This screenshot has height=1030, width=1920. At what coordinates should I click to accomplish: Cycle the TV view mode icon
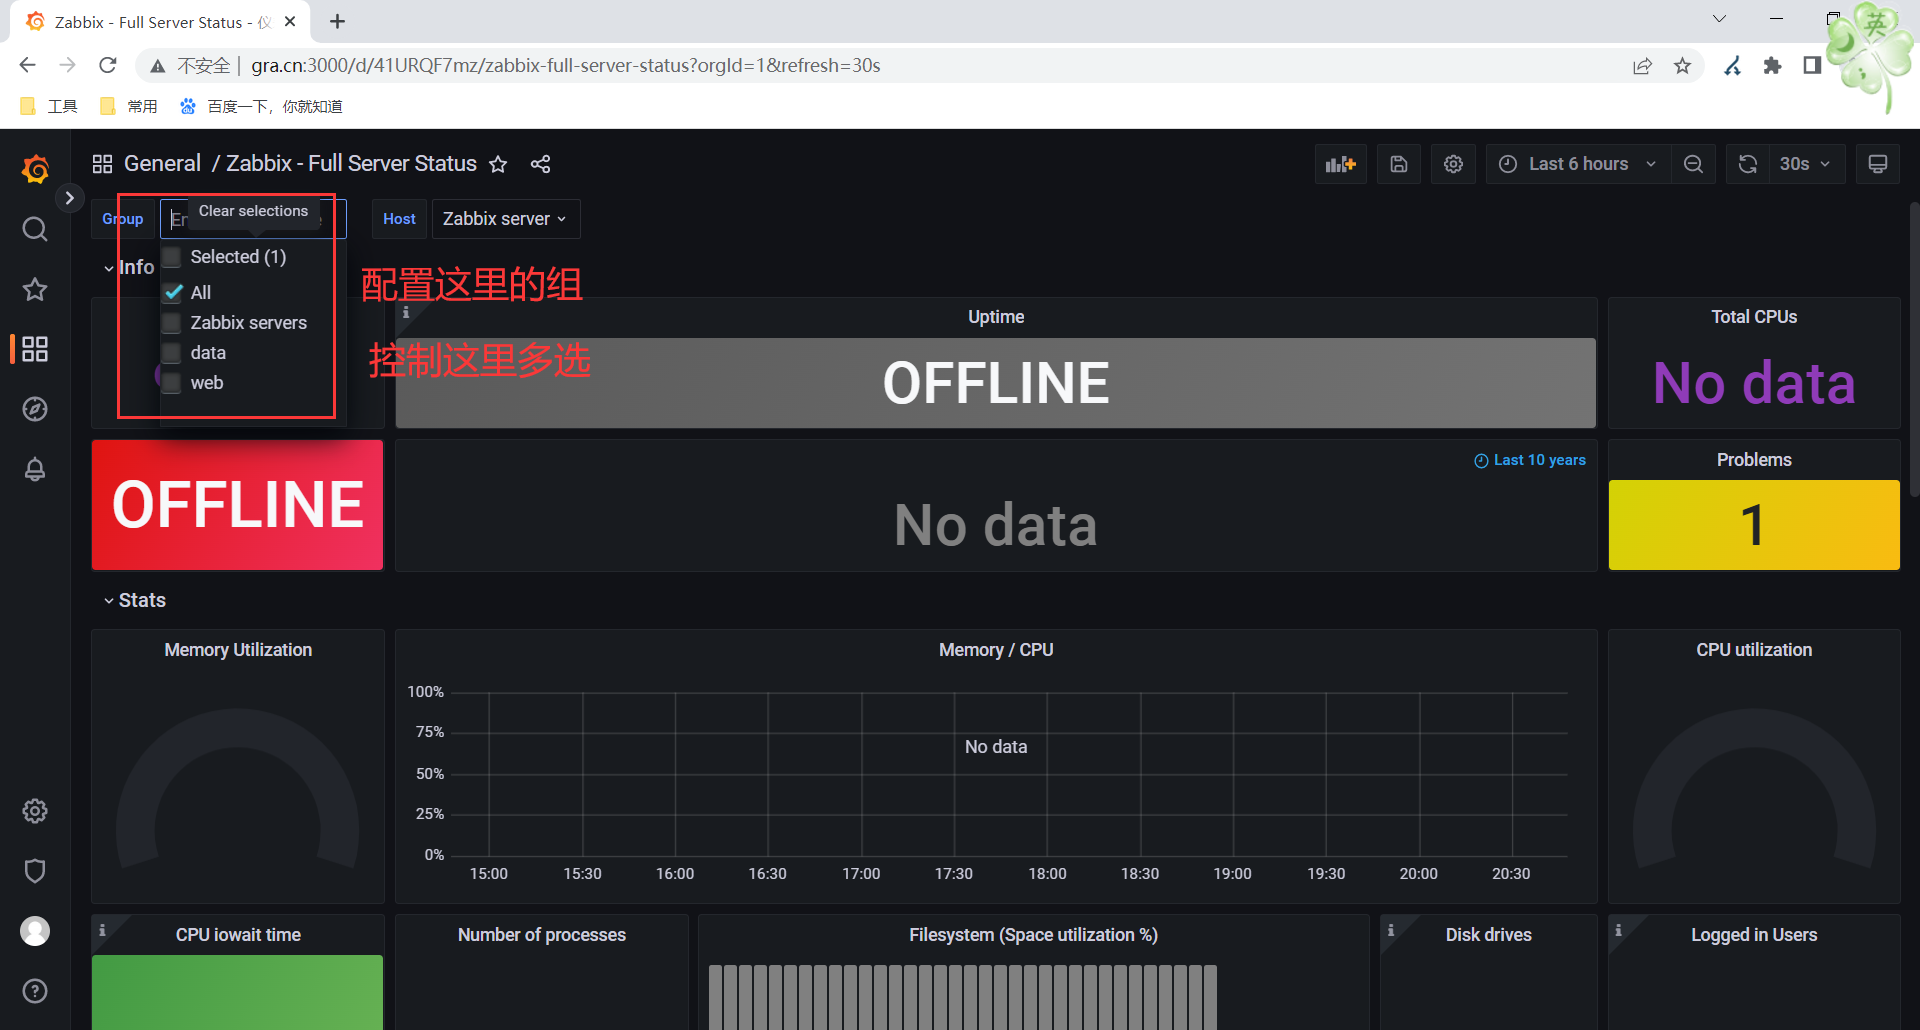(1878, 164)
